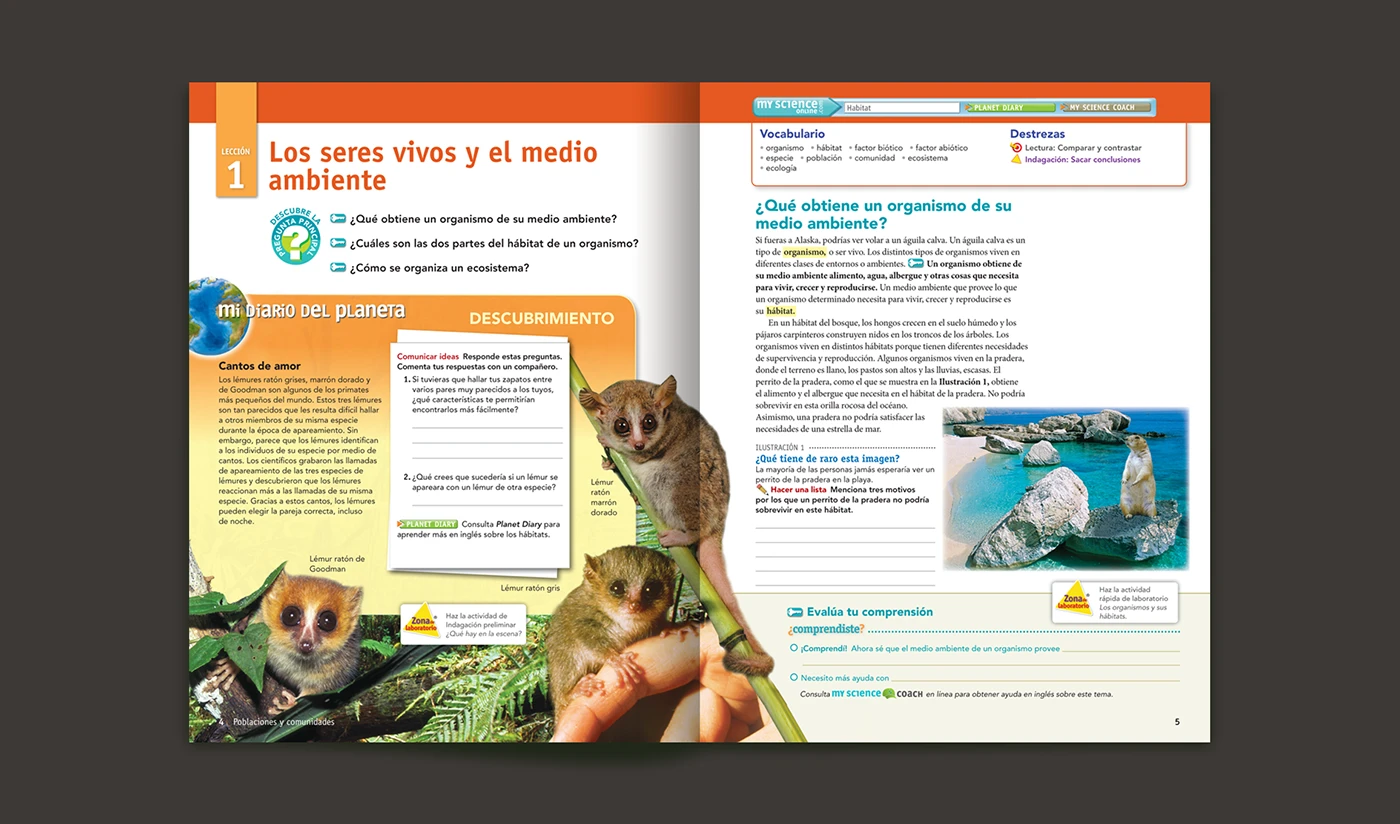The width and height of the screenshot is (1400, 824).
Task: Click the target icon beside "Lectura: Comparar y contrastar"
Action: pos(1016,147)
